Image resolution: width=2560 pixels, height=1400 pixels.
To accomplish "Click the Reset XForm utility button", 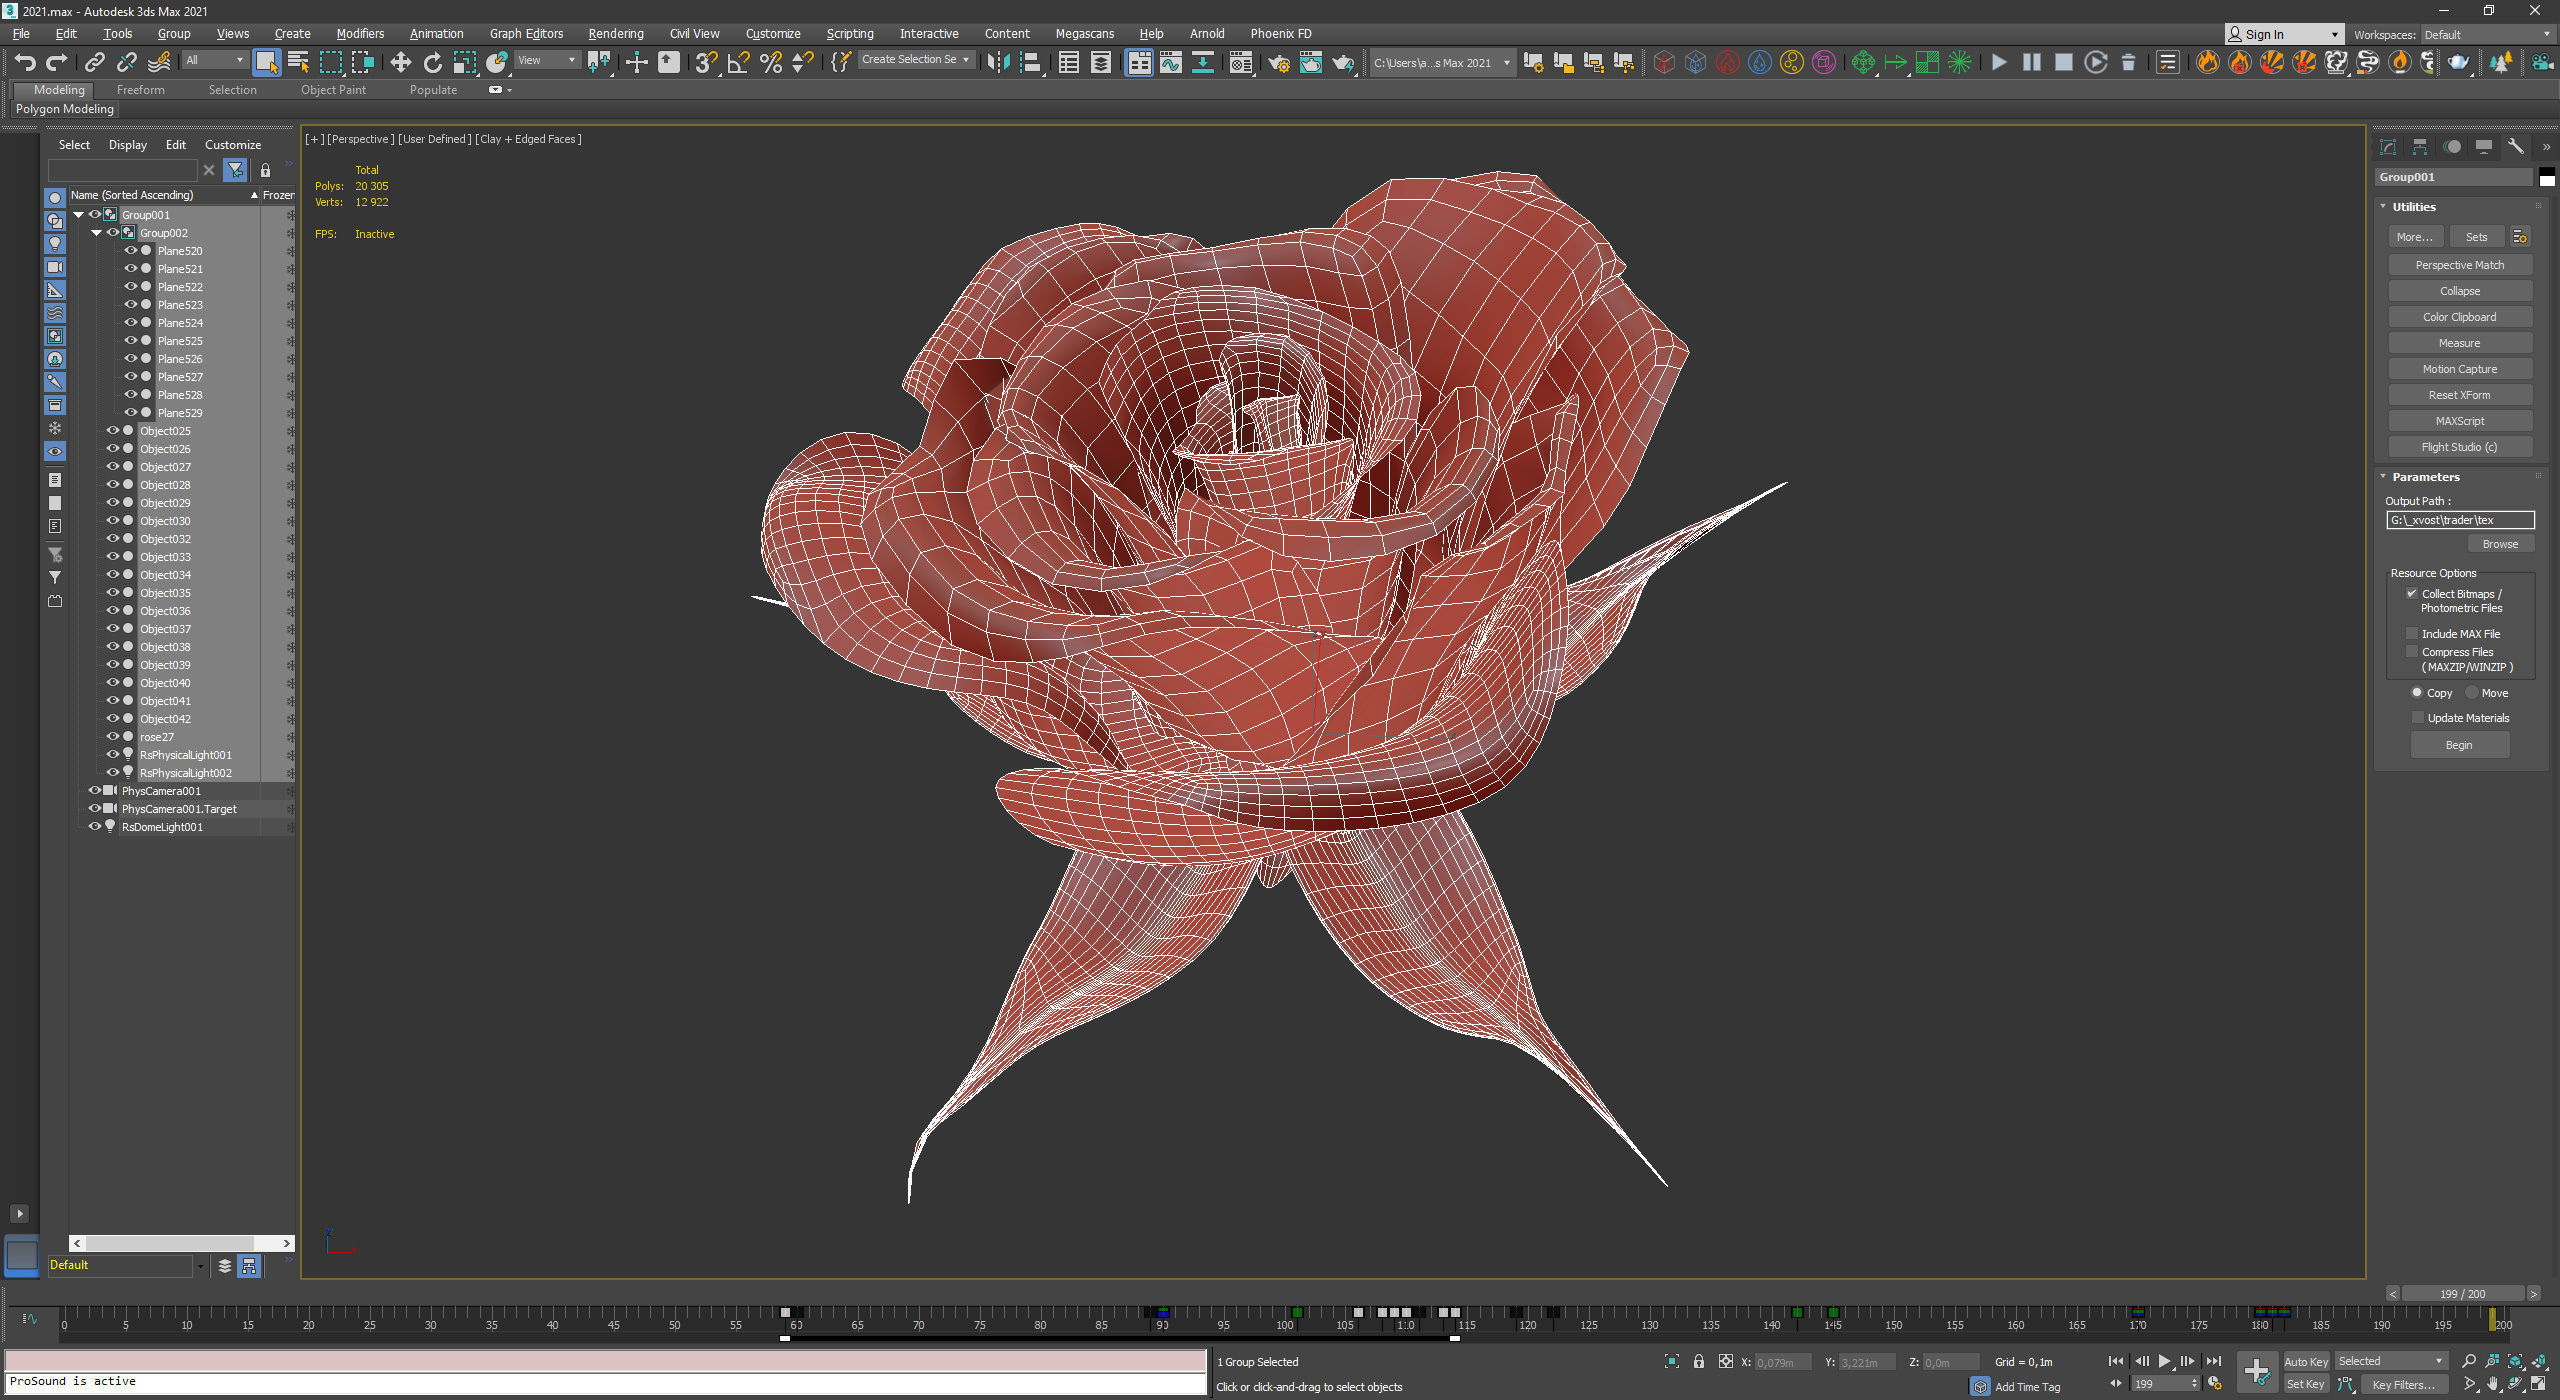I will [2459, 395].
